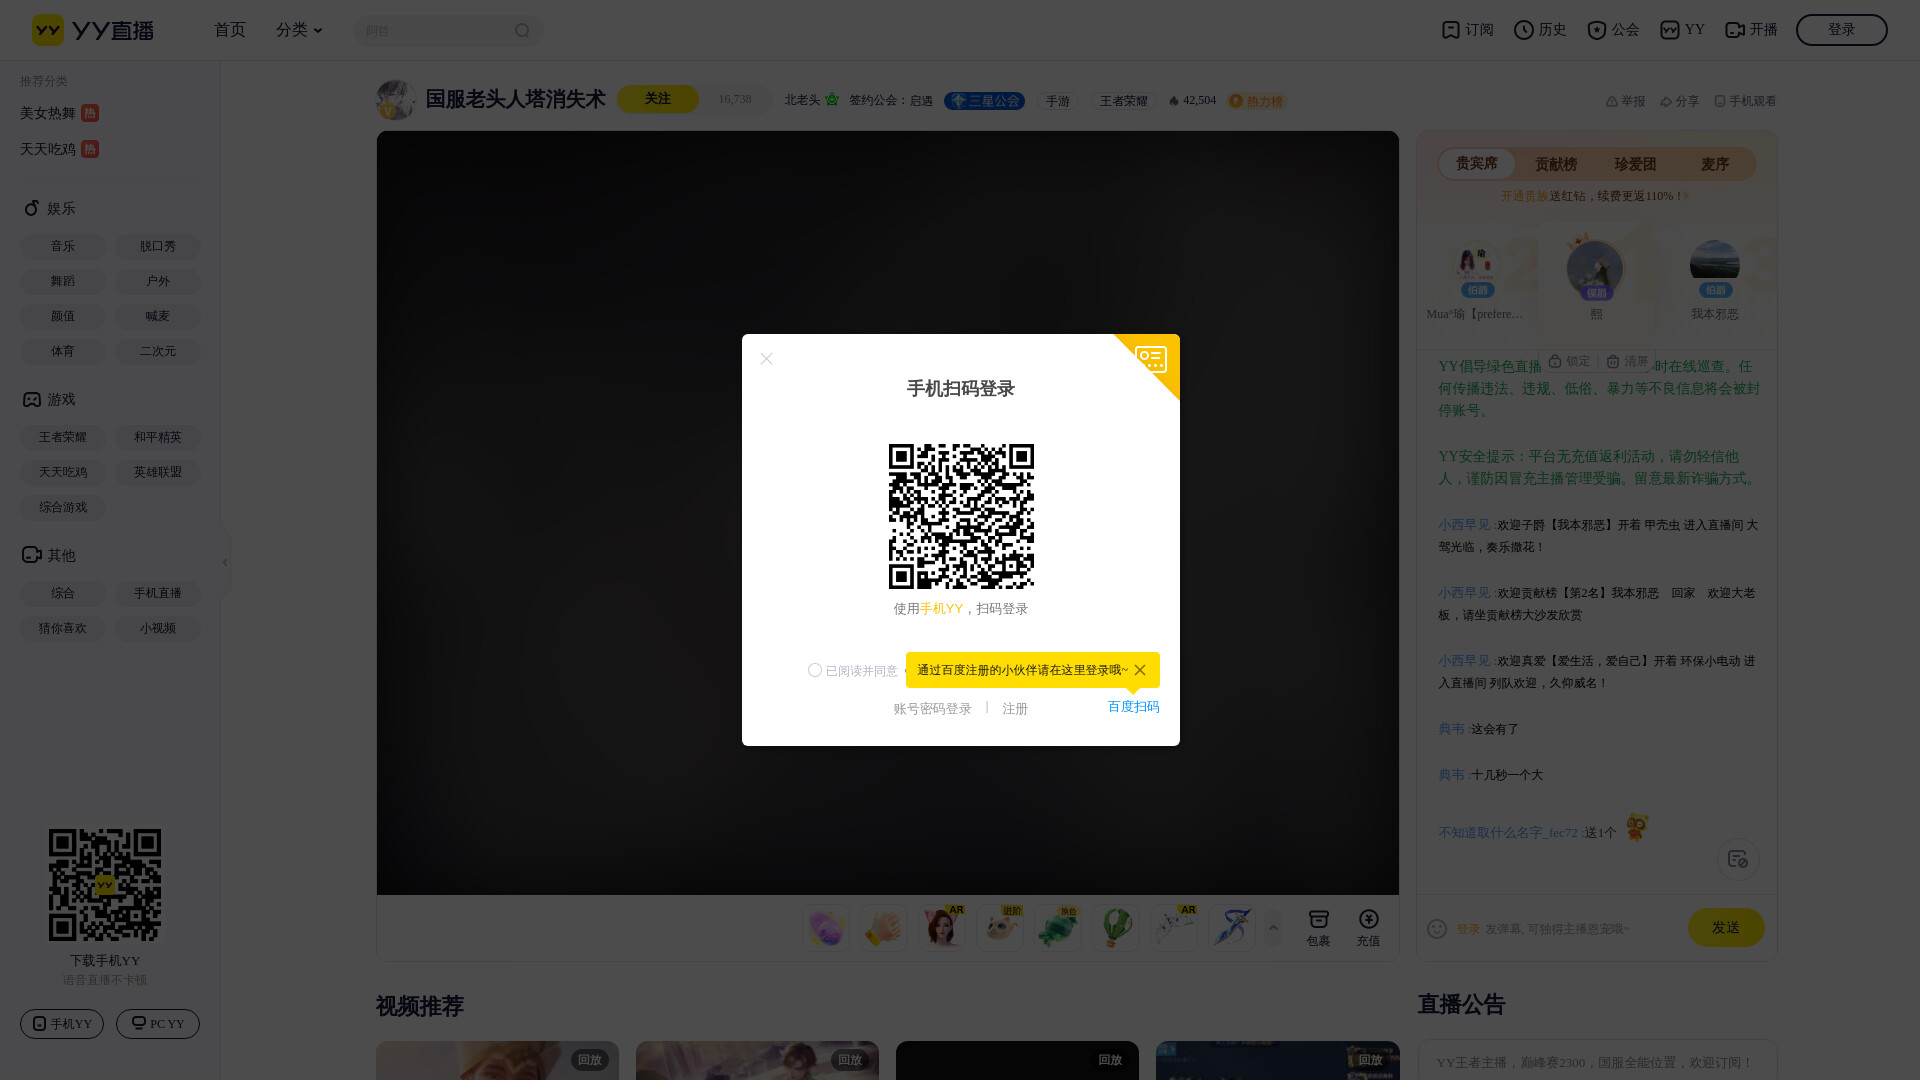This screenshot has height=1080, width=1920.
Task: Select the green candy gift
Action: [1057, 928]
